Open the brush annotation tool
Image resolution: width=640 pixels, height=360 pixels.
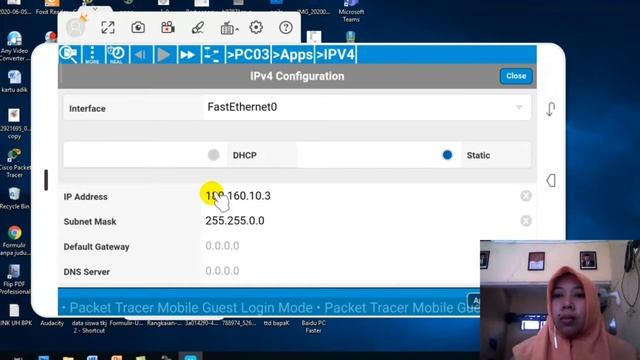(198, 28)
